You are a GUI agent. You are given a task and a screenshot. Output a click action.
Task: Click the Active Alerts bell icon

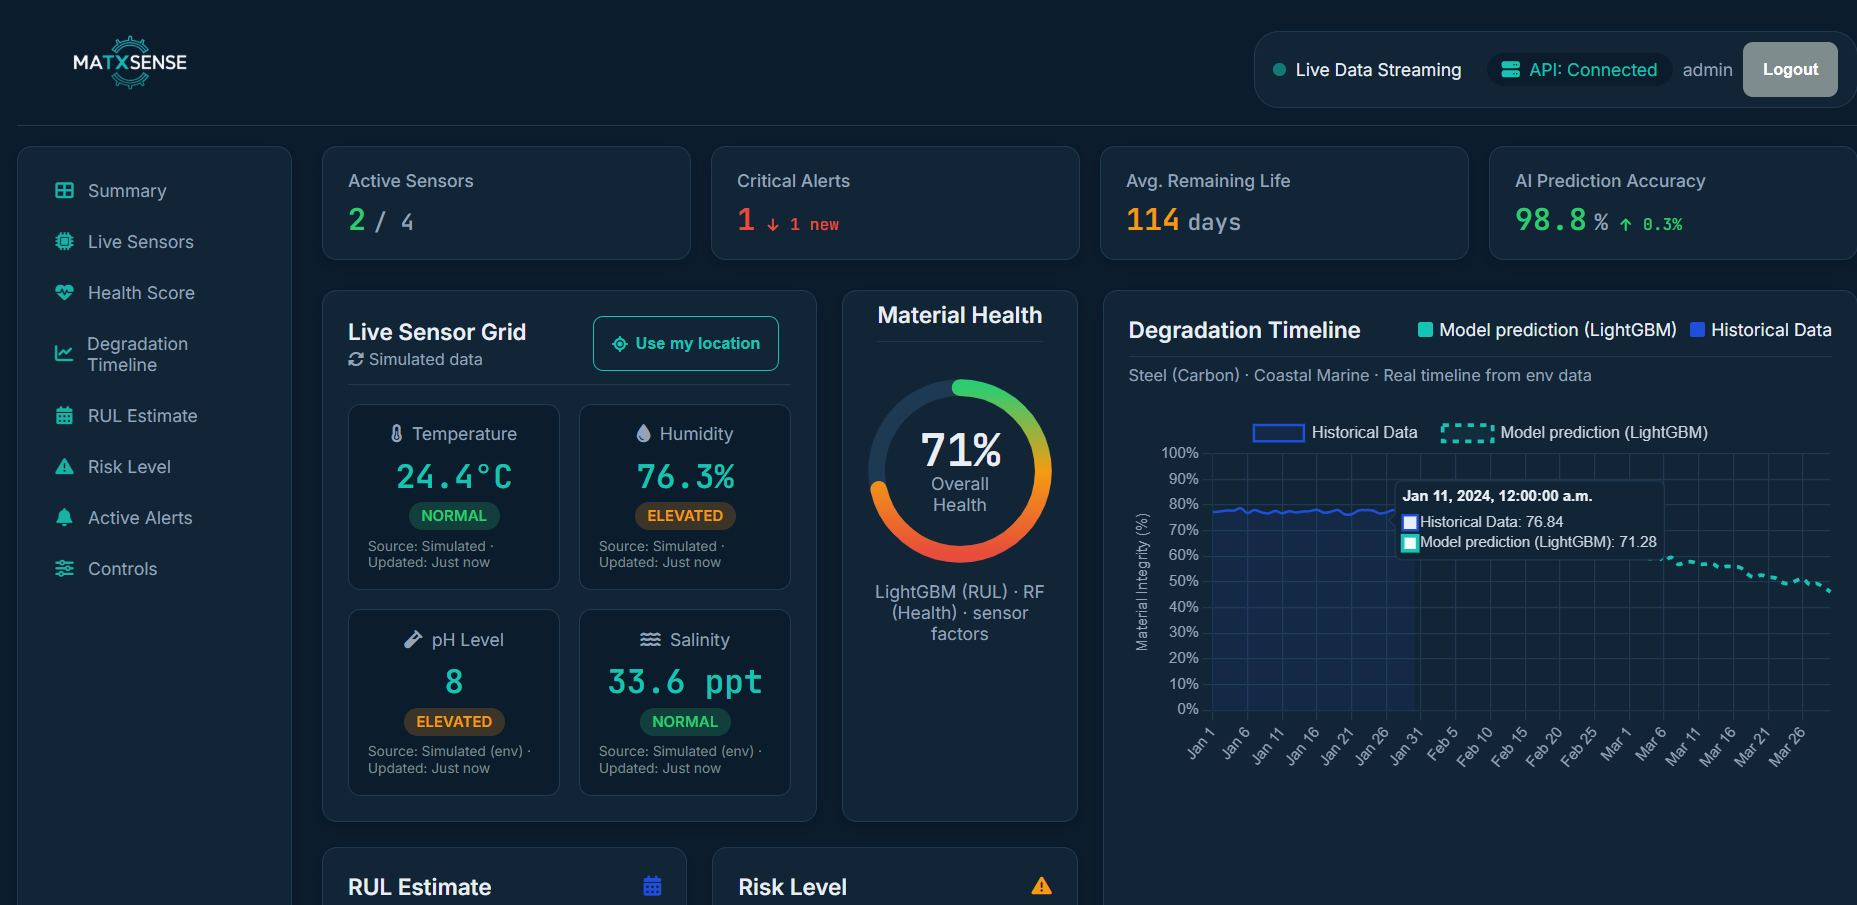[x=64, y=517]
